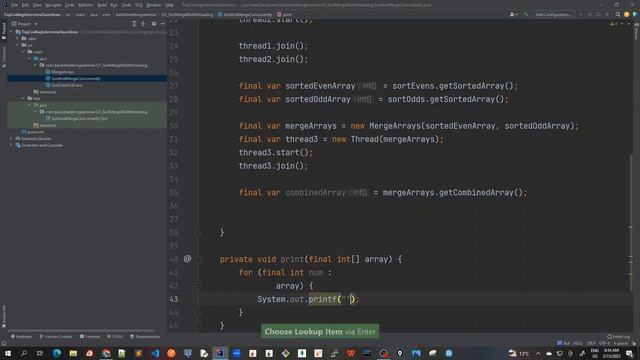Open the Version Control tool window

[x=56, y=337]
